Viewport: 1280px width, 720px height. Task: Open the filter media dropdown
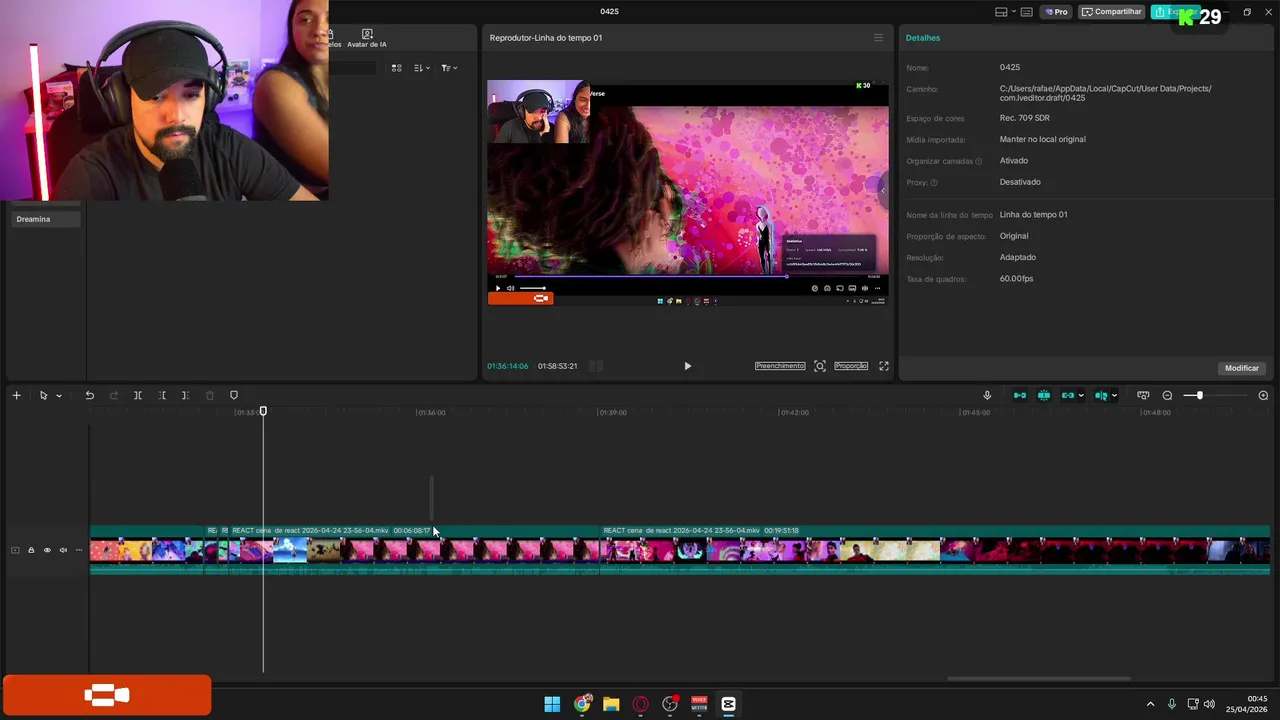tap(449, 68)
